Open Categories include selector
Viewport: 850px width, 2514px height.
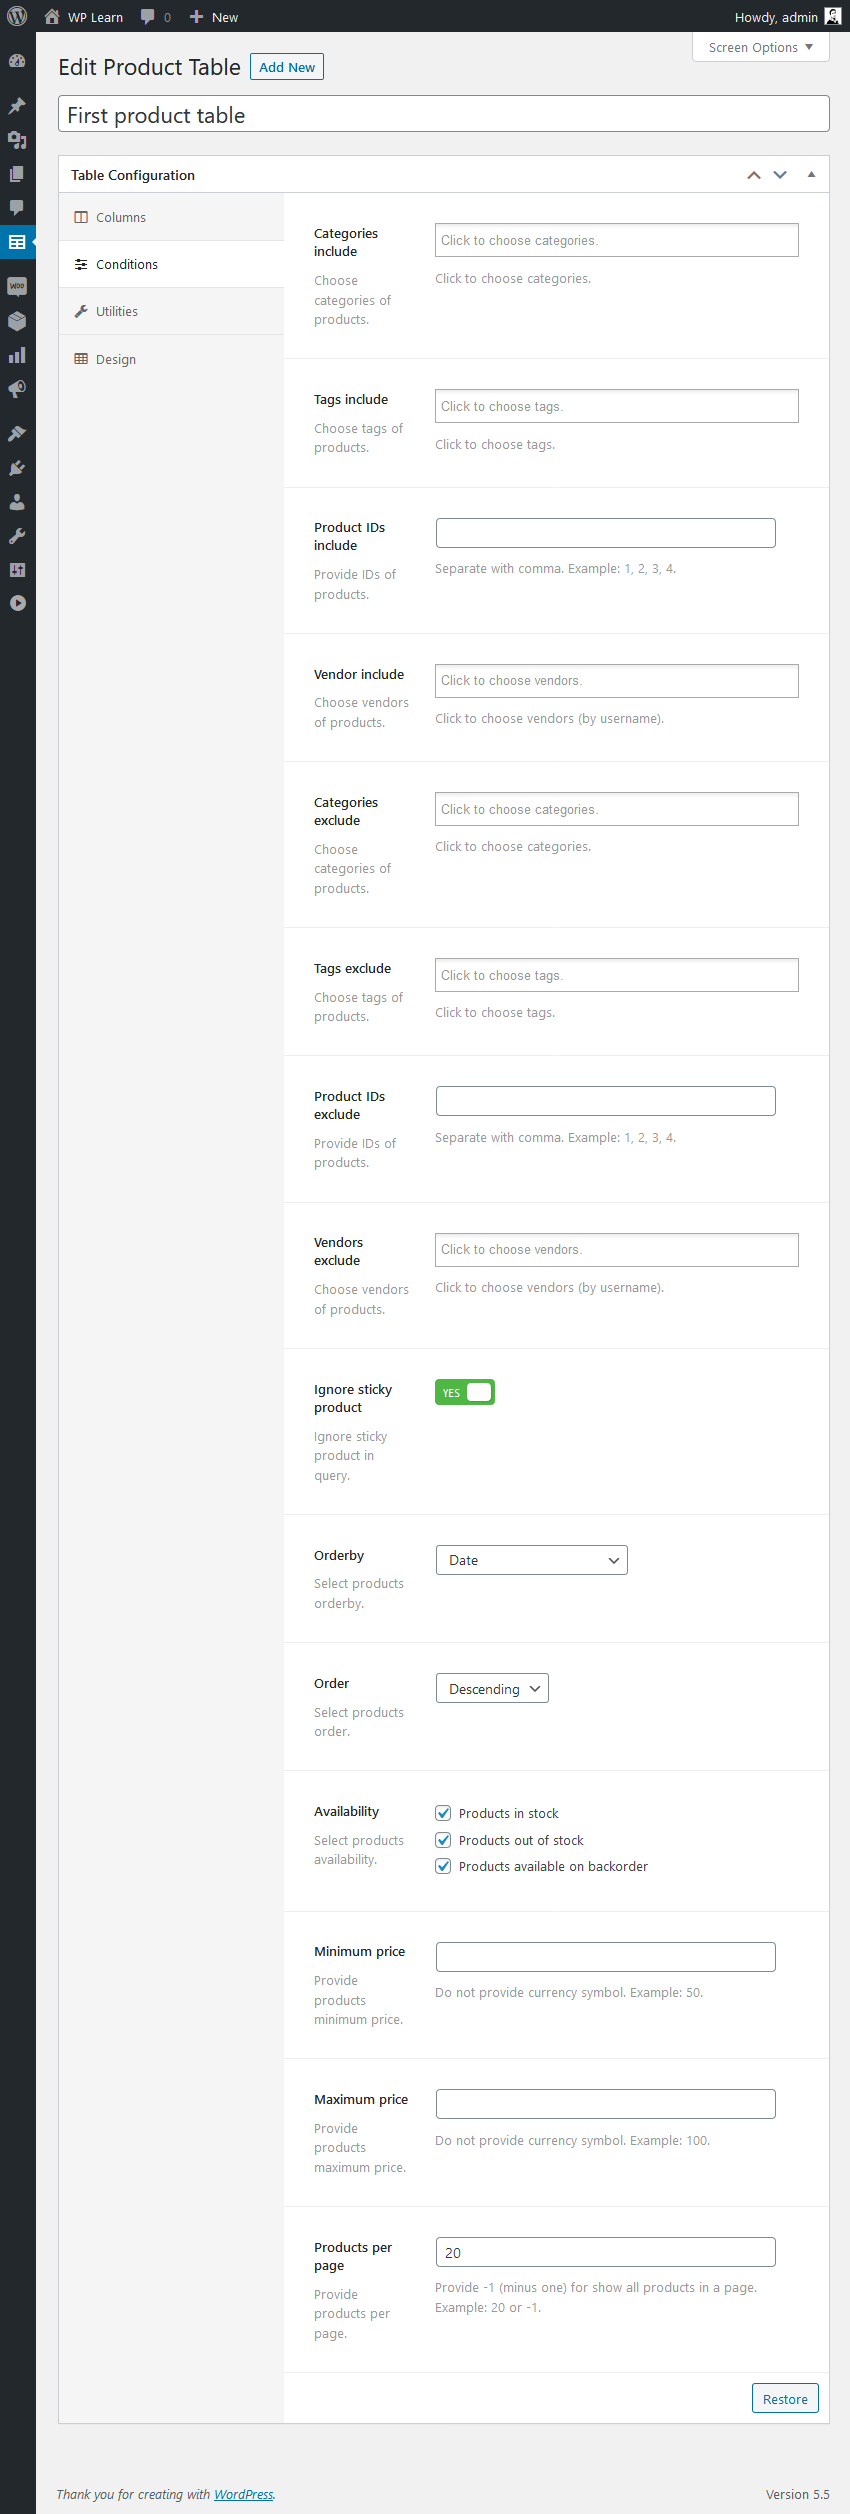[617, 240]
